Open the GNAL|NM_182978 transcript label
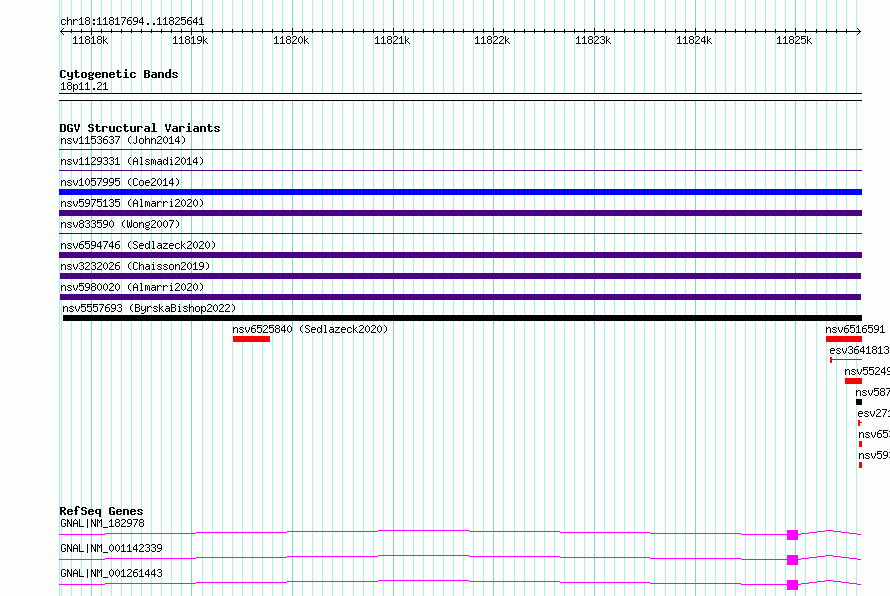Viewport: 890px width, 596px height. [x=102, y=523]
